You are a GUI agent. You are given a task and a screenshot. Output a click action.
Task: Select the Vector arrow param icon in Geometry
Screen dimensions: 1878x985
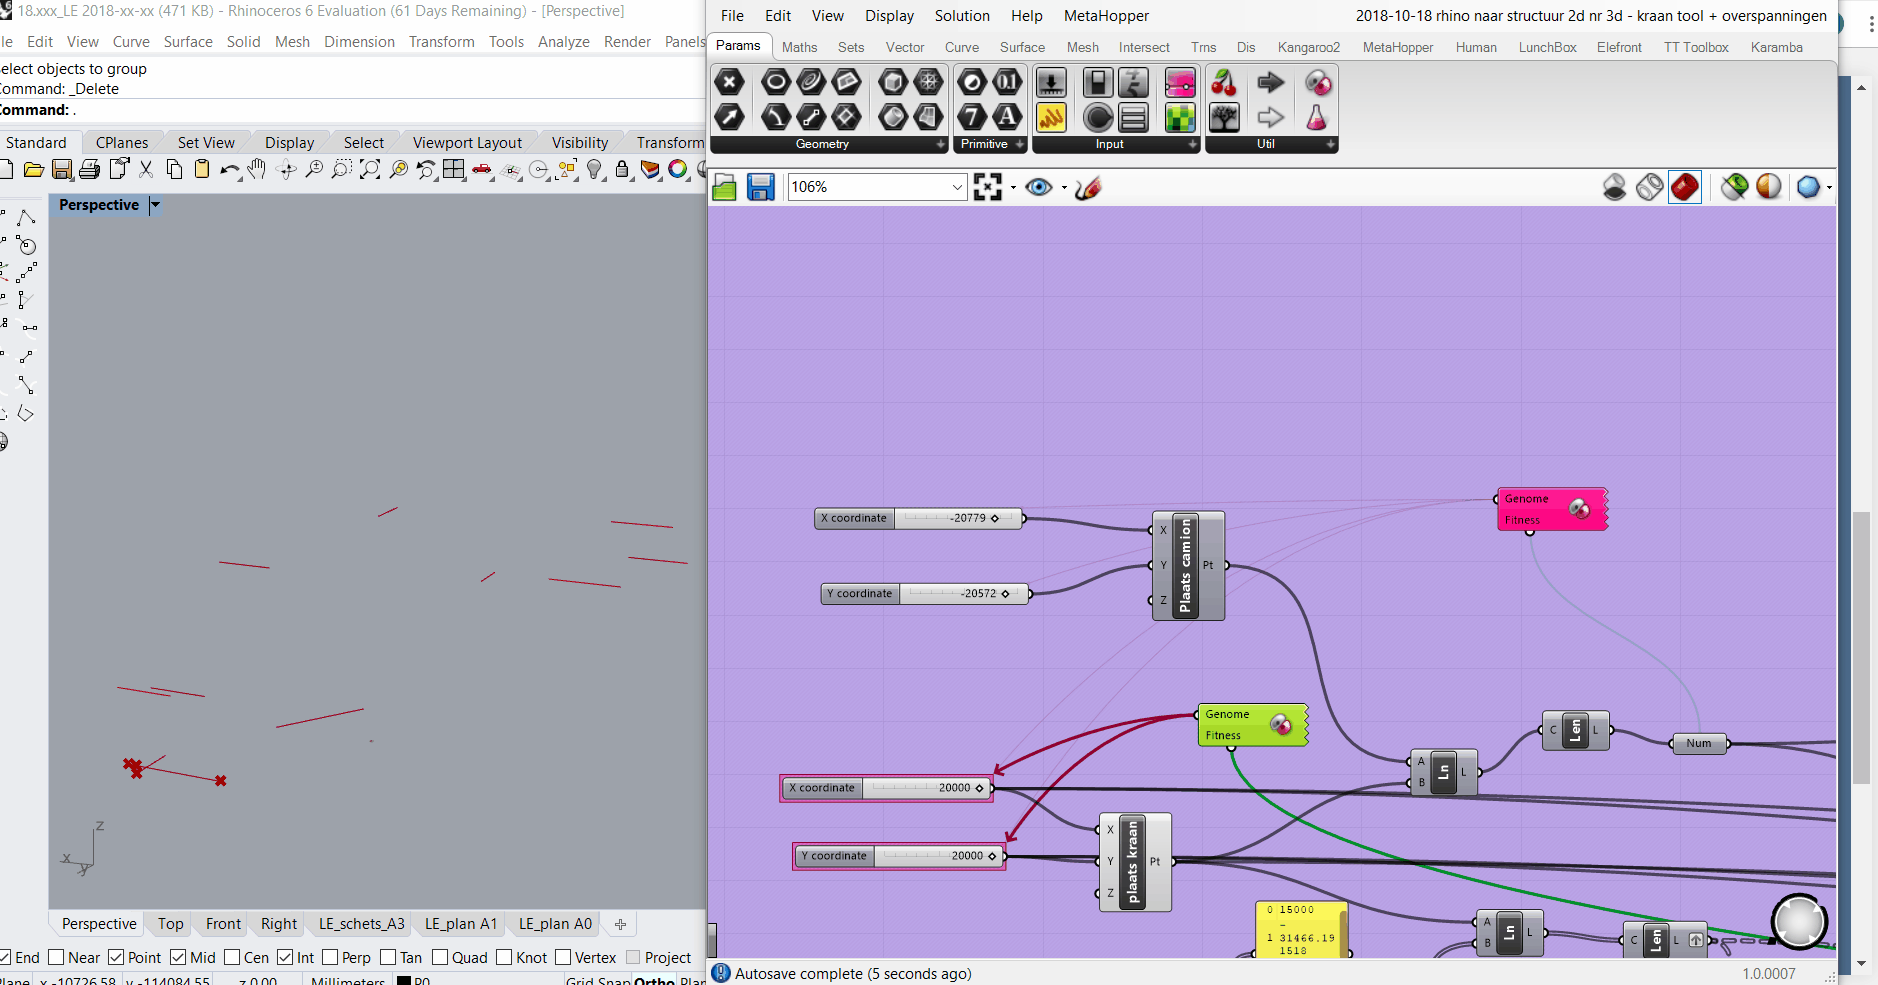coord(730,117)
